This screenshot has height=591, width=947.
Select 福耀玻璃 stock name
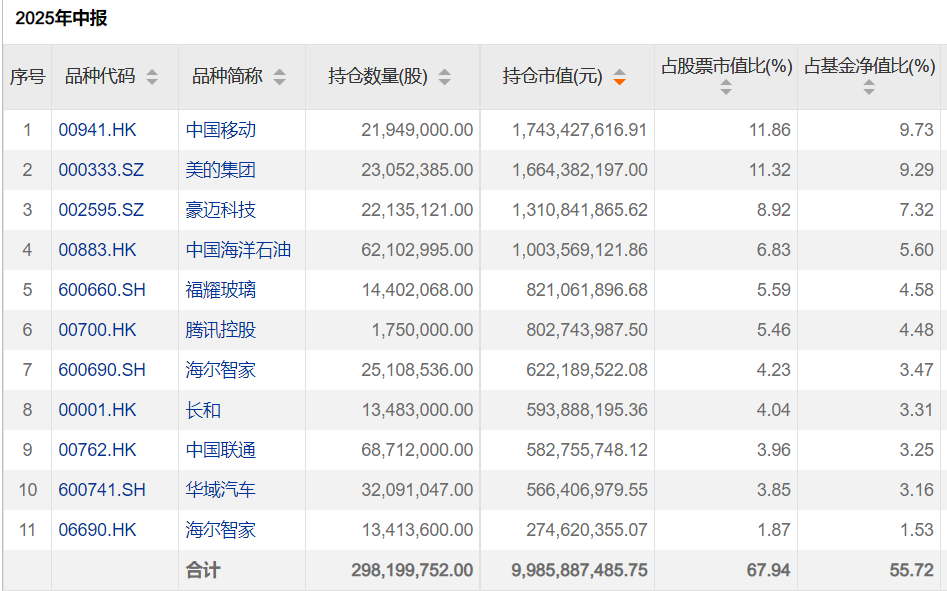coord(221,290)
